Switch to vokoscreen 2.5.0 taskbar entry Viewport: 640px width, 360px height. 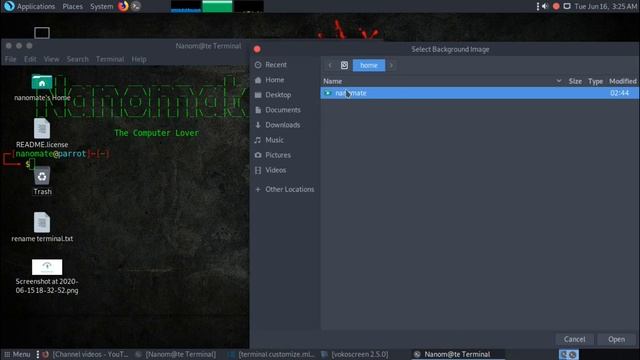pyautogui.click(x=355, y=354)
